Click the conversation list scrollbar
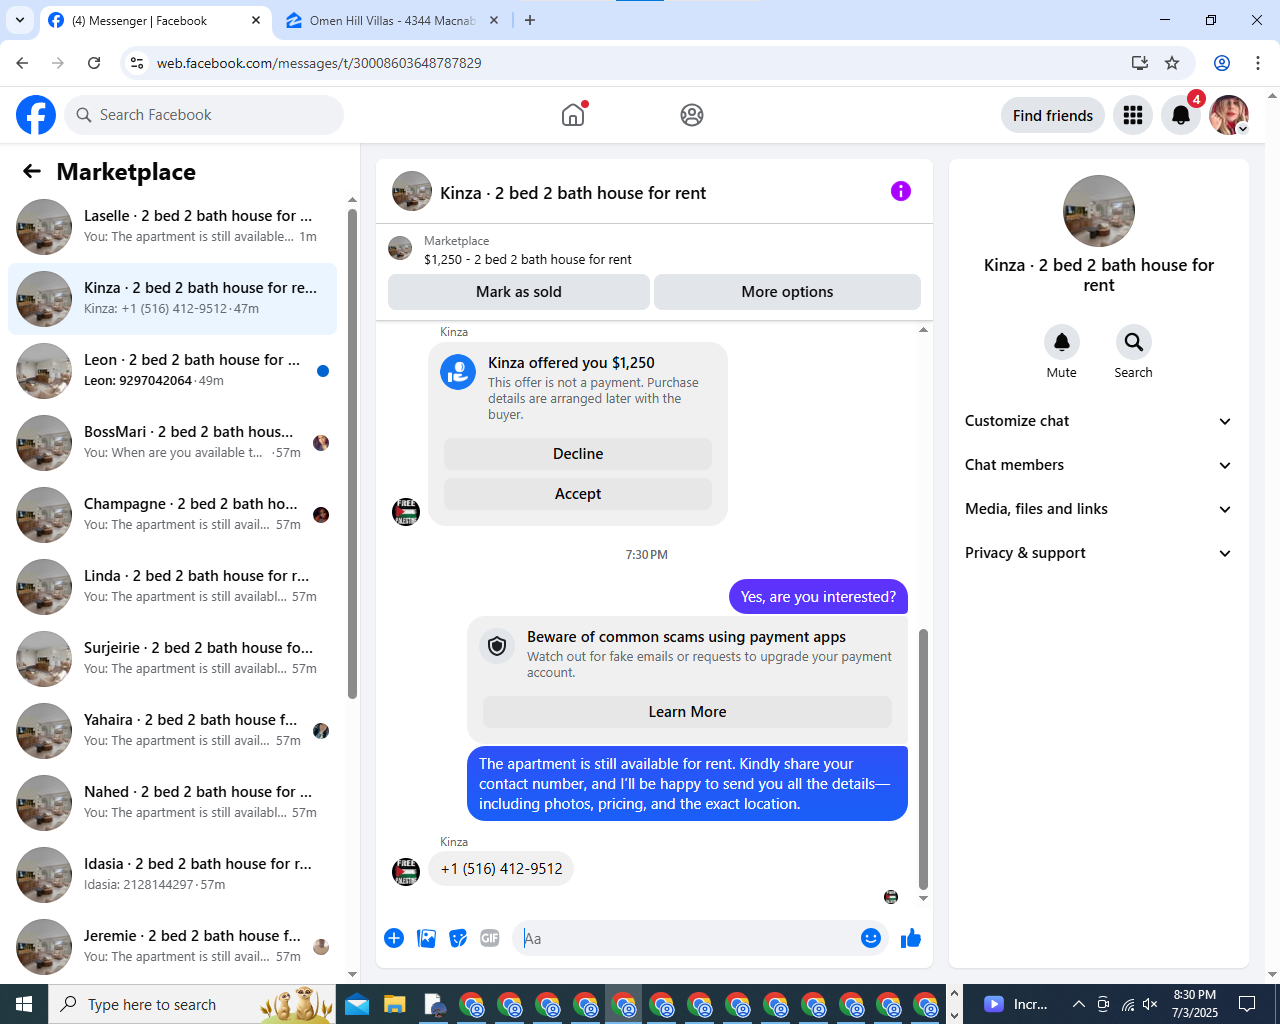The width and height of the screenshot is (1280, 1024). click(352, 454)
